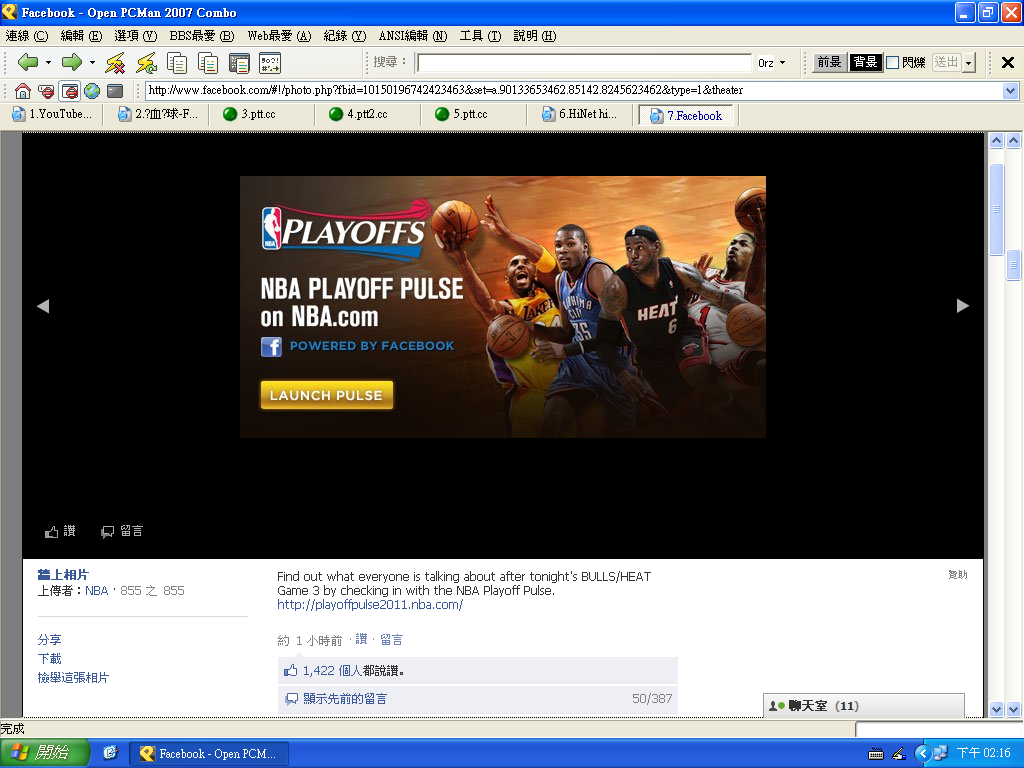Click the comment bubble beside 顯示先前的留言

click(292, 699)
